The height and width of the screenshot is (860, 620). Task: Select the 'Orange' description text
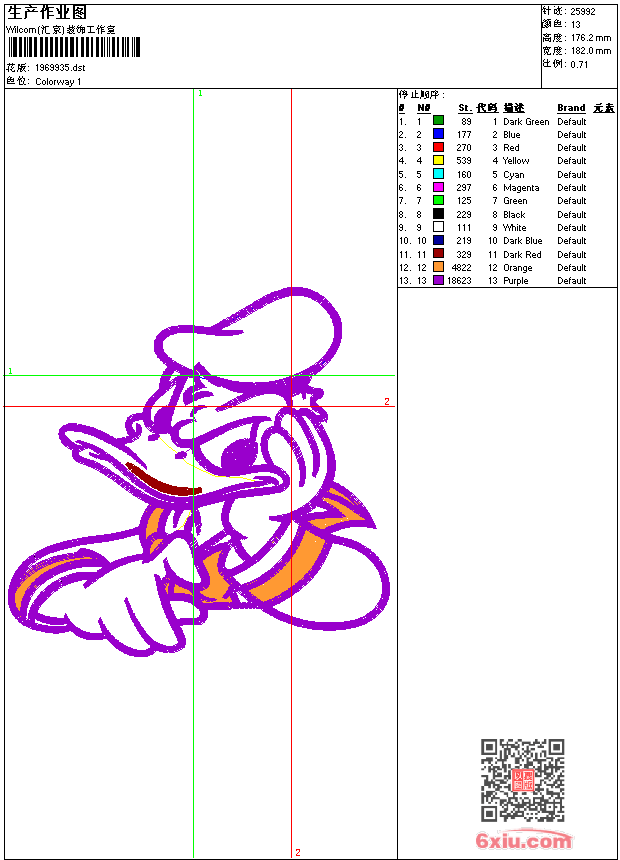pyautogui.click(x=517, y=268)
